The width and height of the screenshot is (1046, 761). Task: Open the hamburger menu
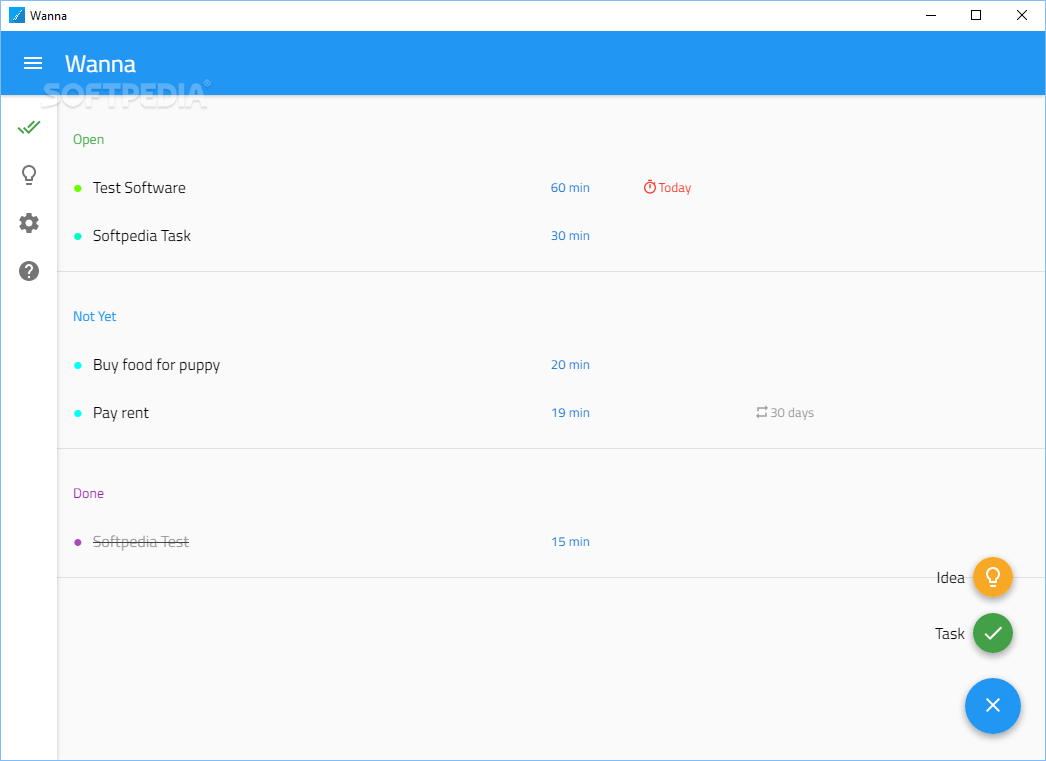[33, 63]
